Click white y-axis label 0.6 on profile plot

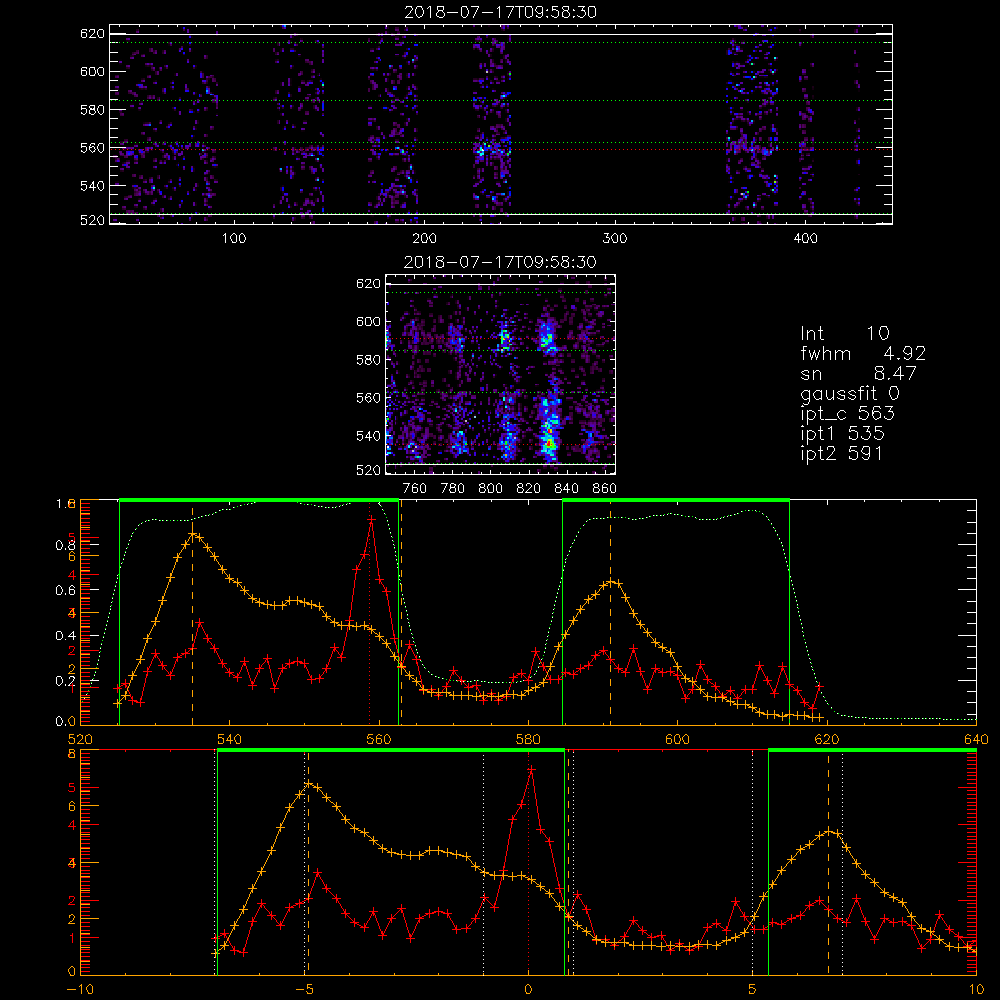click(65, 590)
